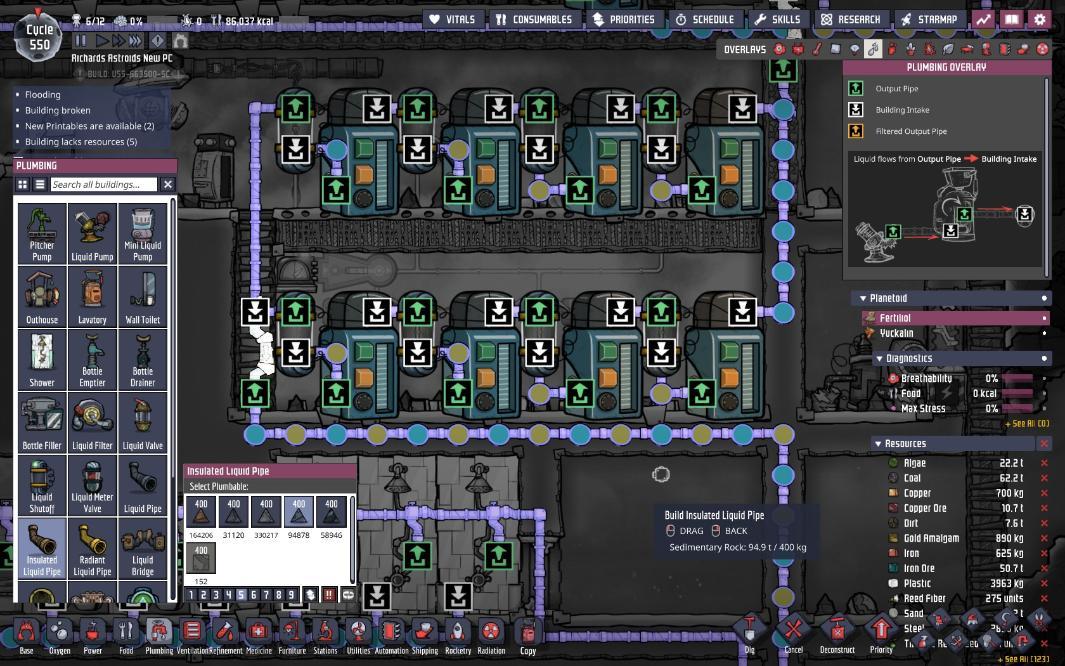Choose the Liquid Bridge building
Image resolution: width=1065 pixels, height=666 pixels.
coord(143,548)
